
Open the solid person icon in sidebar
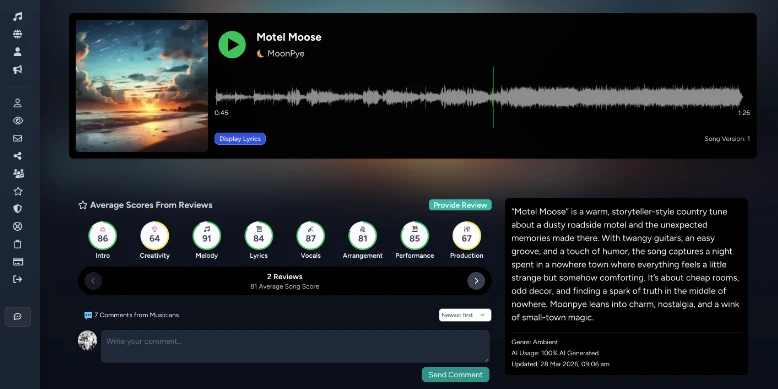click(x=17, y=52)
